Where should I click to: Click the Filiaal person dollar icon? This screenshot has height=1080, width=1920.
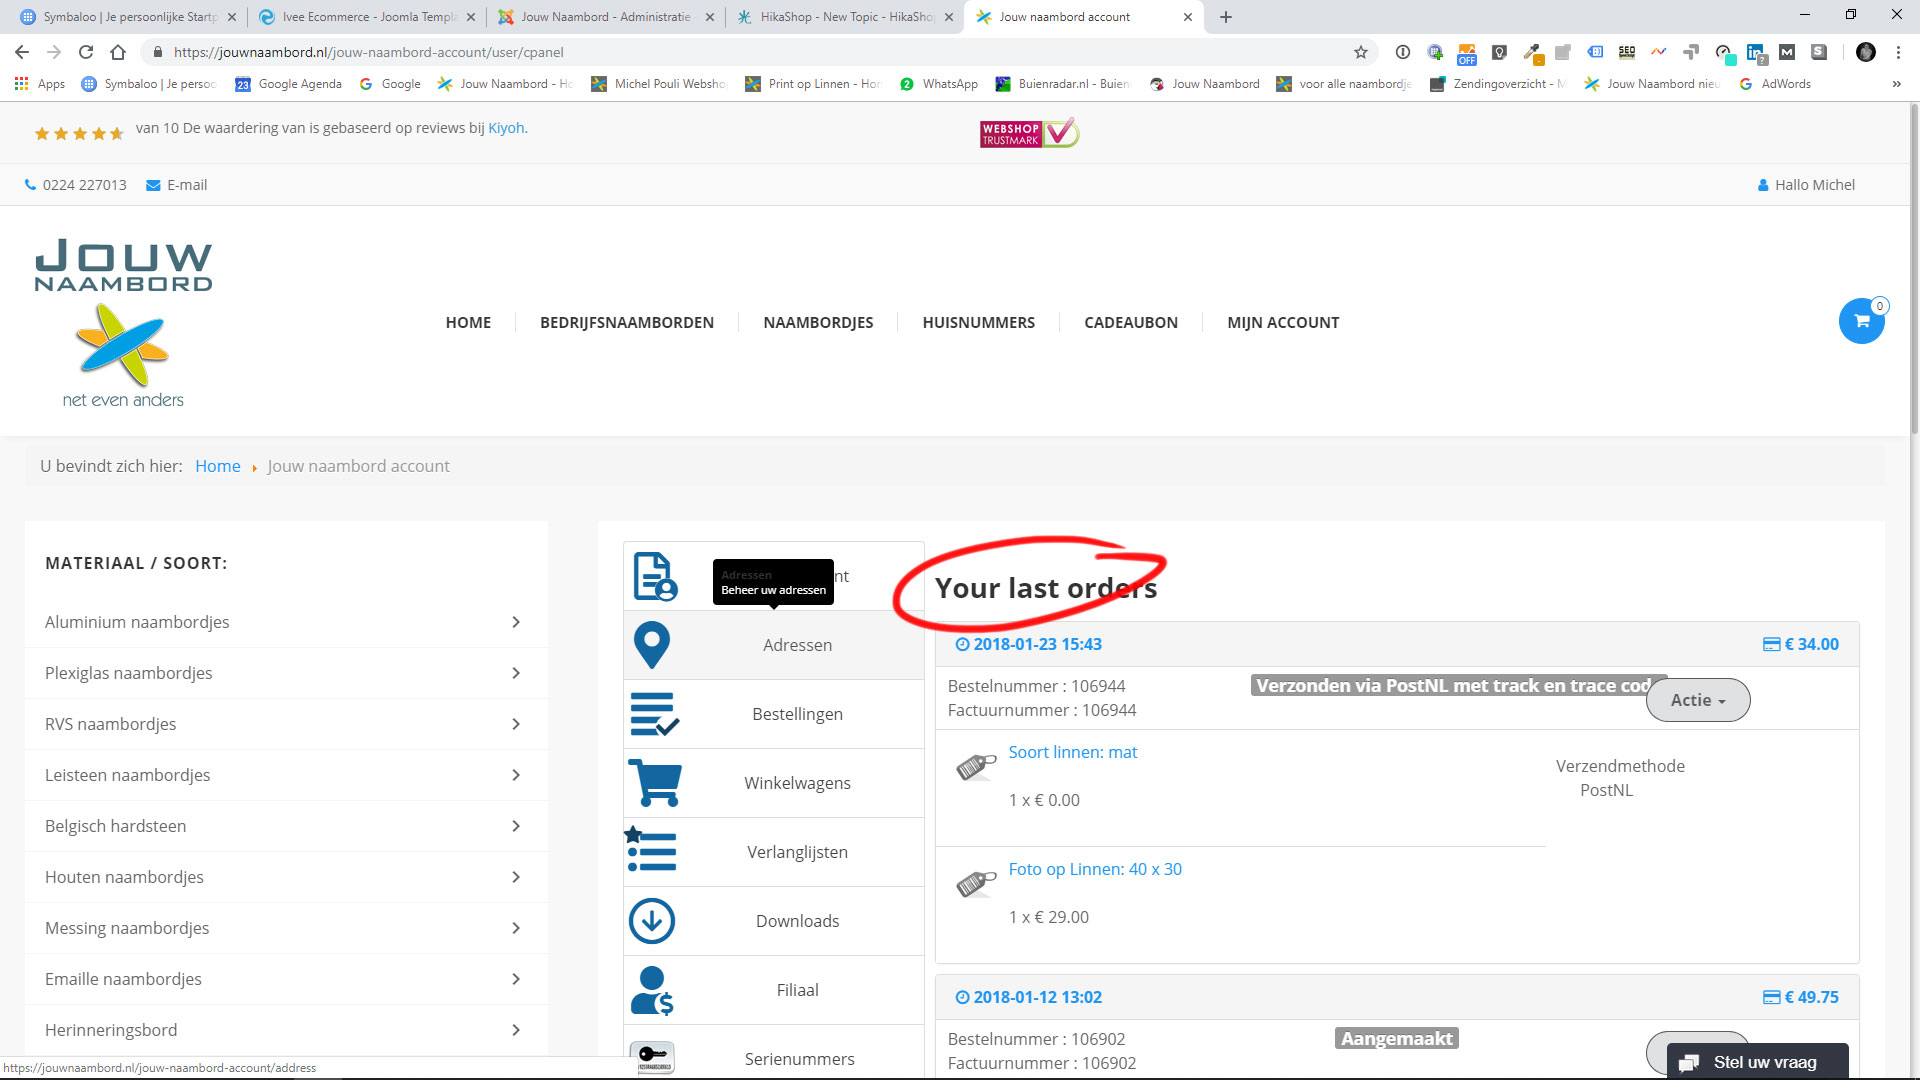pos(652,990)
